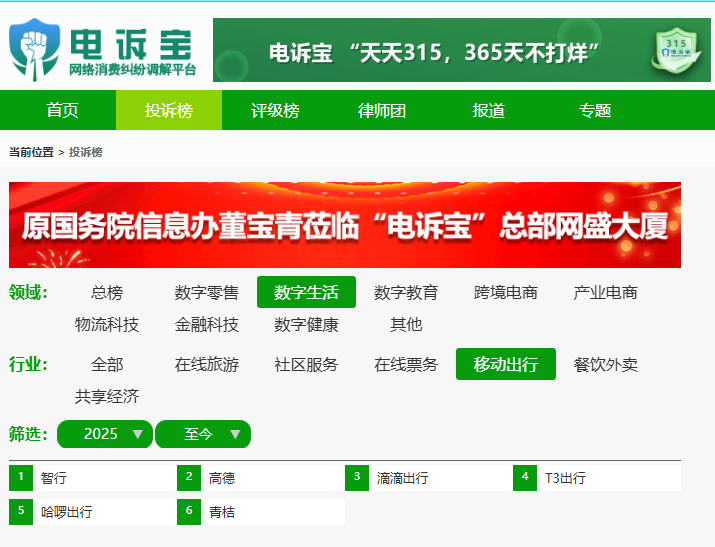Screen dimensions: 715x547
Task: Select the 数字健康 field filter
Action: tap(306, 325)
